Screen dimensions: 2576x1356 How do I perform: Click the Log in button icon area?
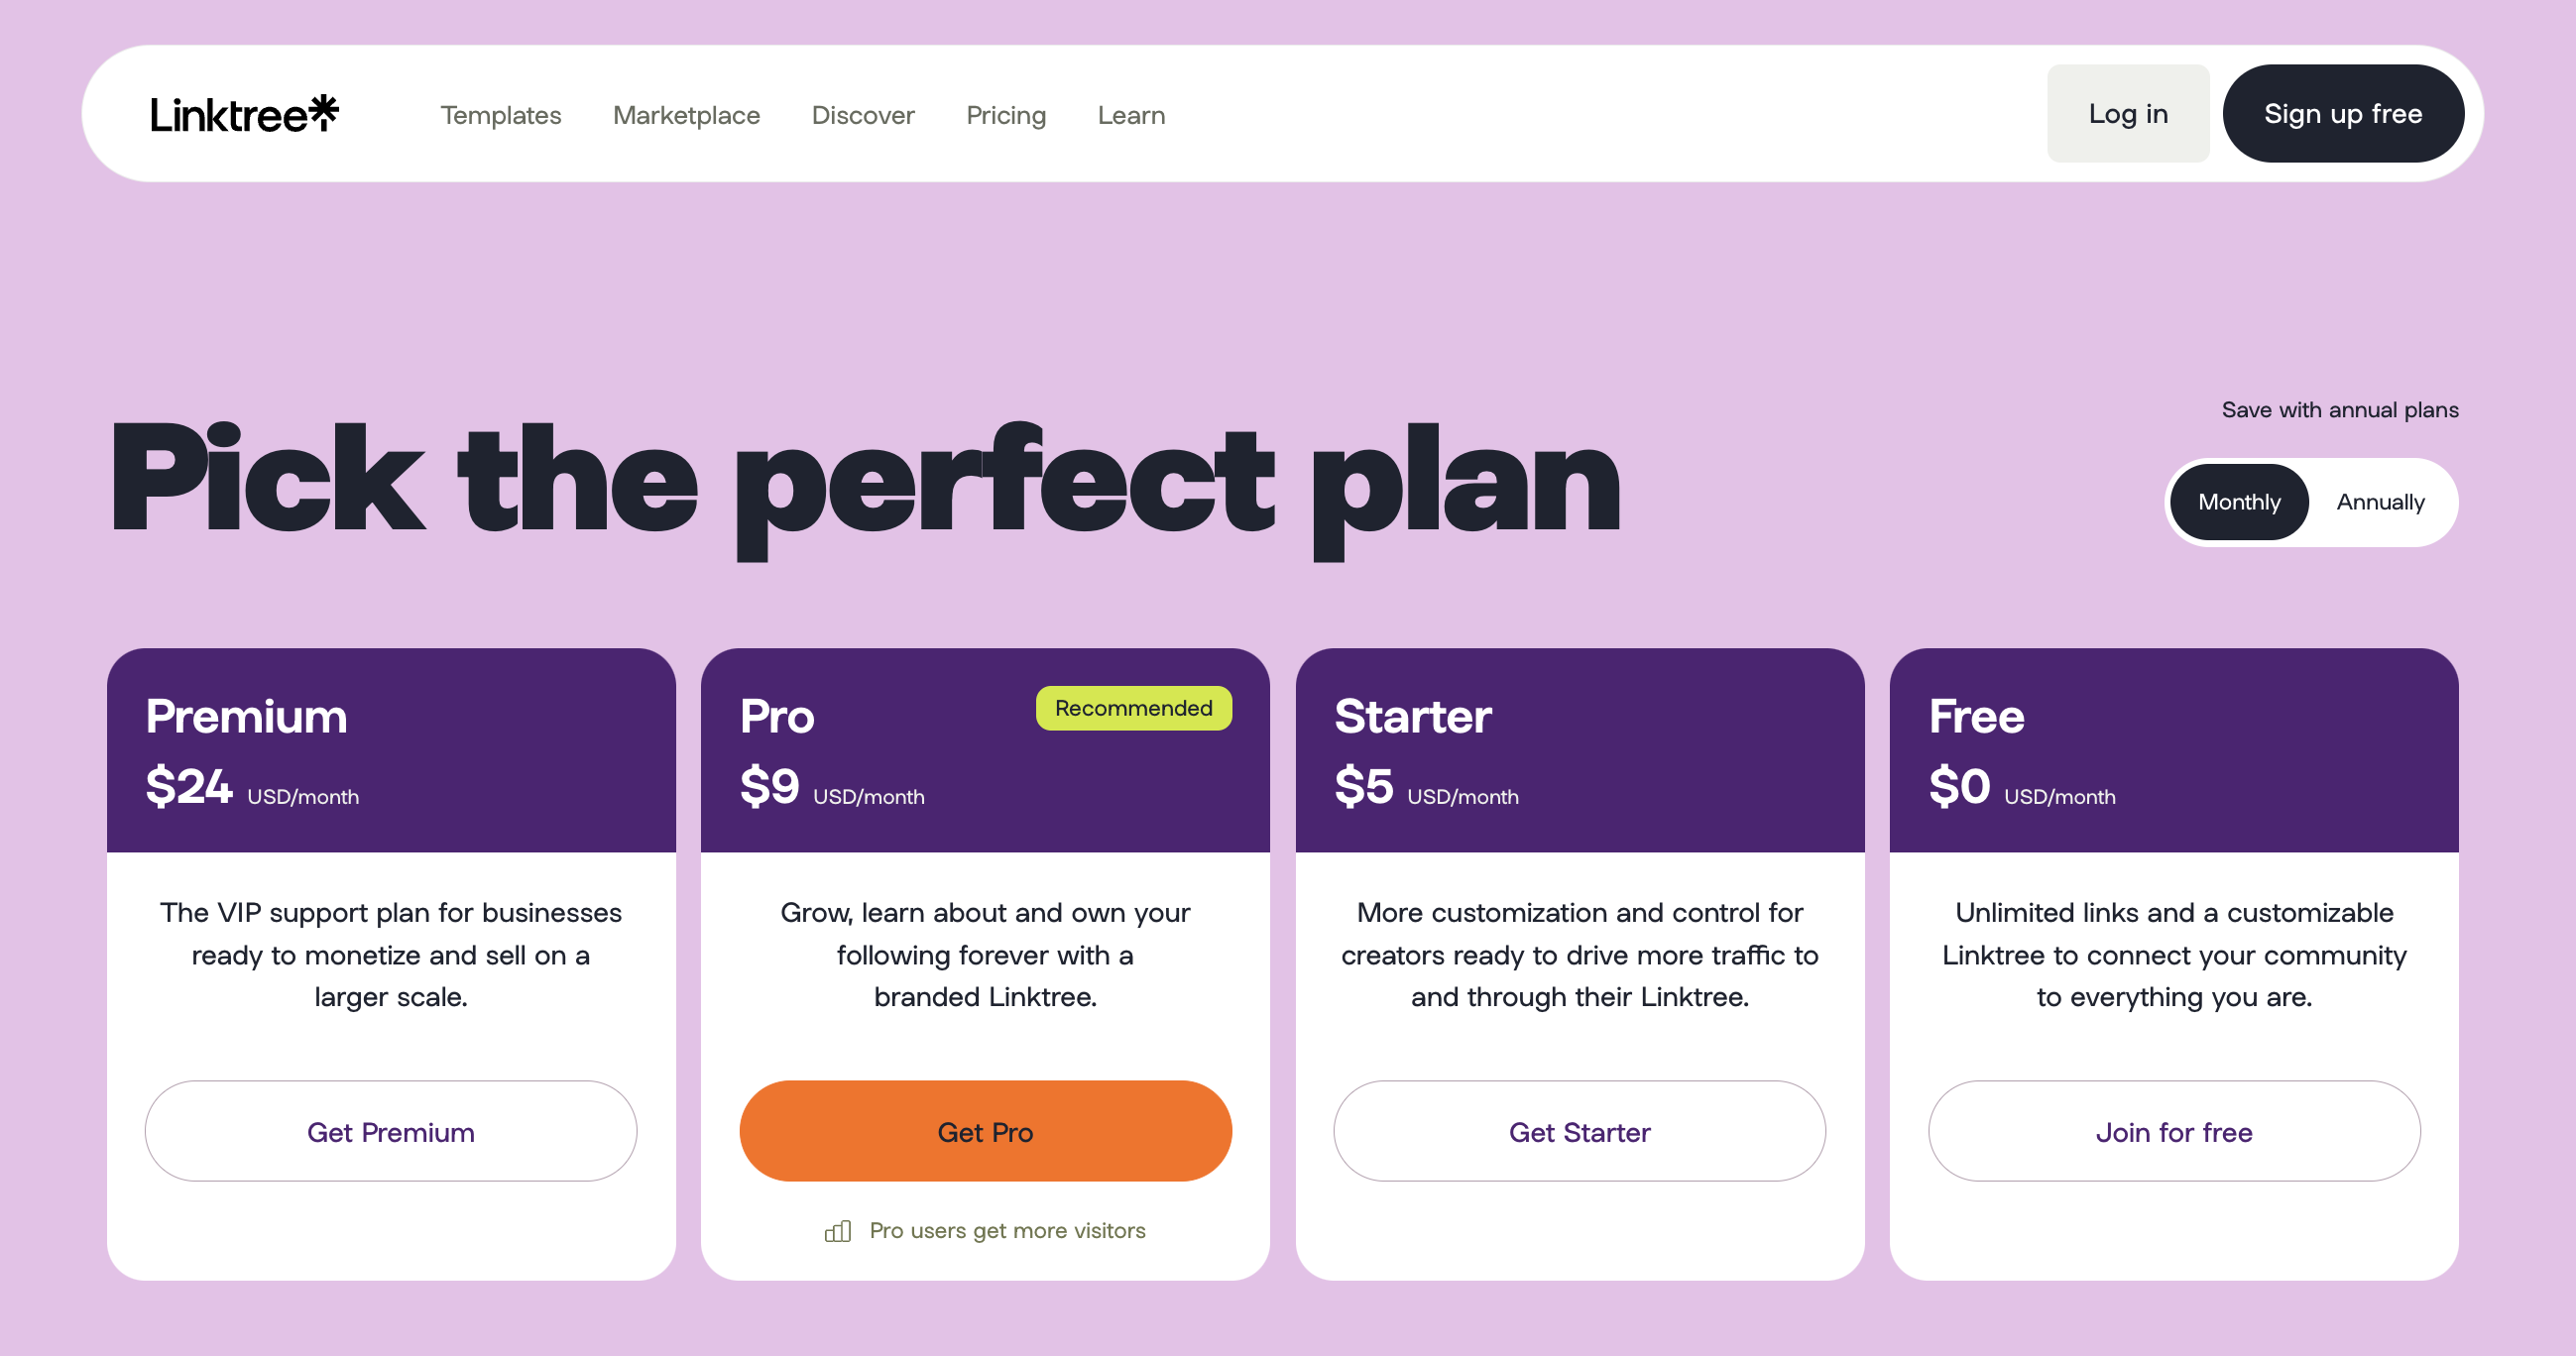pos(2126,114)
